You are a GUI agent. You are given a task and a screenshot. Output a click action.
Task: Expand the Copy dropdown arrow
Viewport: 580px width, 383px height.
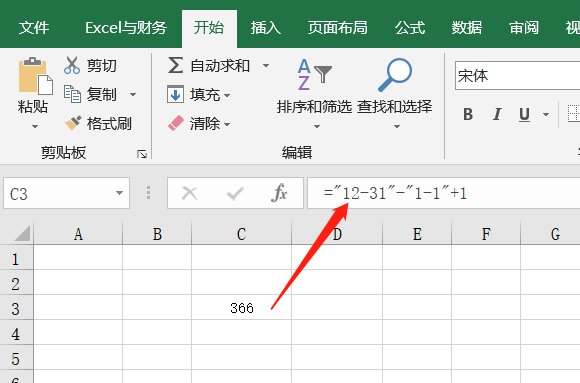(133, 95)
